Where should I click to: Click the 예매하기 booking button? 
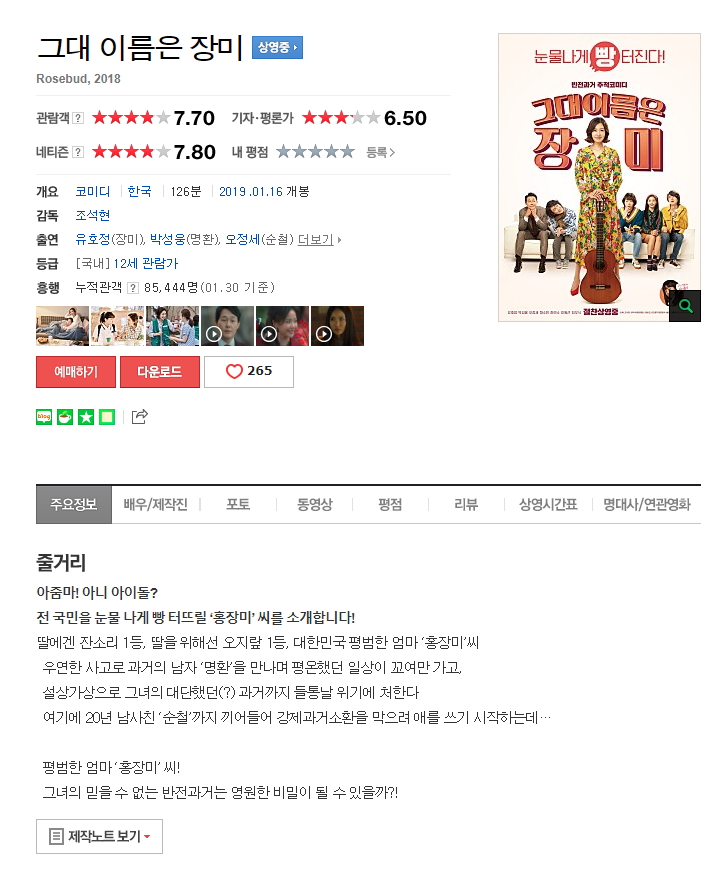point(76,372)
